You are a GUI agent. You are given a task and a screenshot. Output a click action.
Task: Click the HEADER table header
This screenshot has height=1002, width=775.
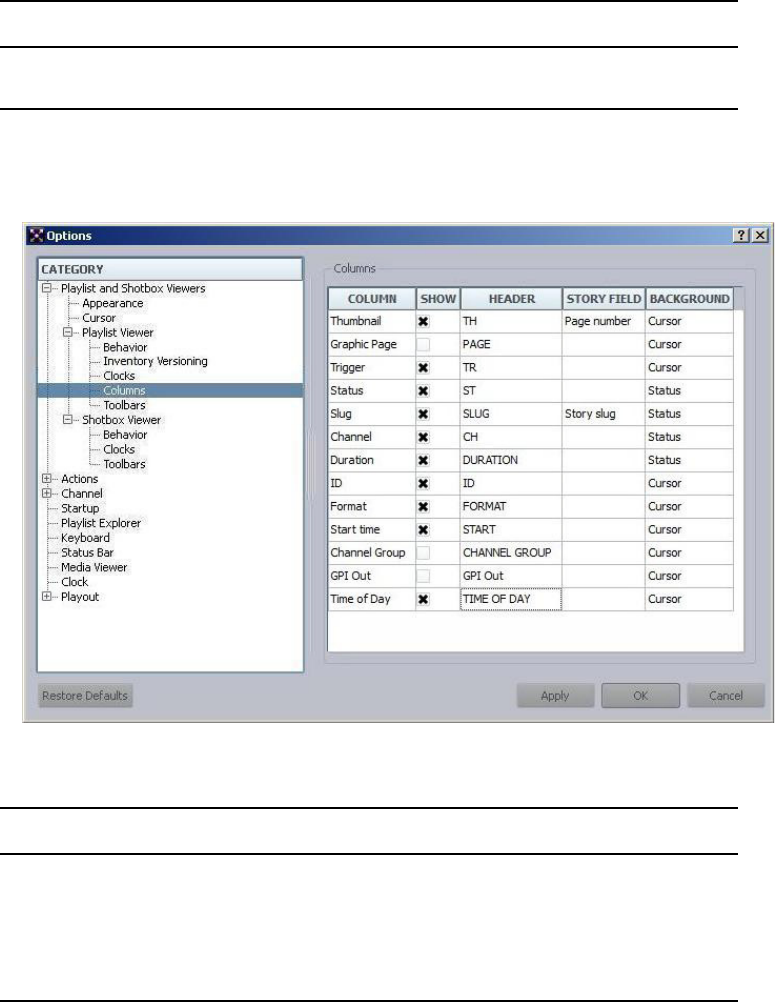[511, 298]
